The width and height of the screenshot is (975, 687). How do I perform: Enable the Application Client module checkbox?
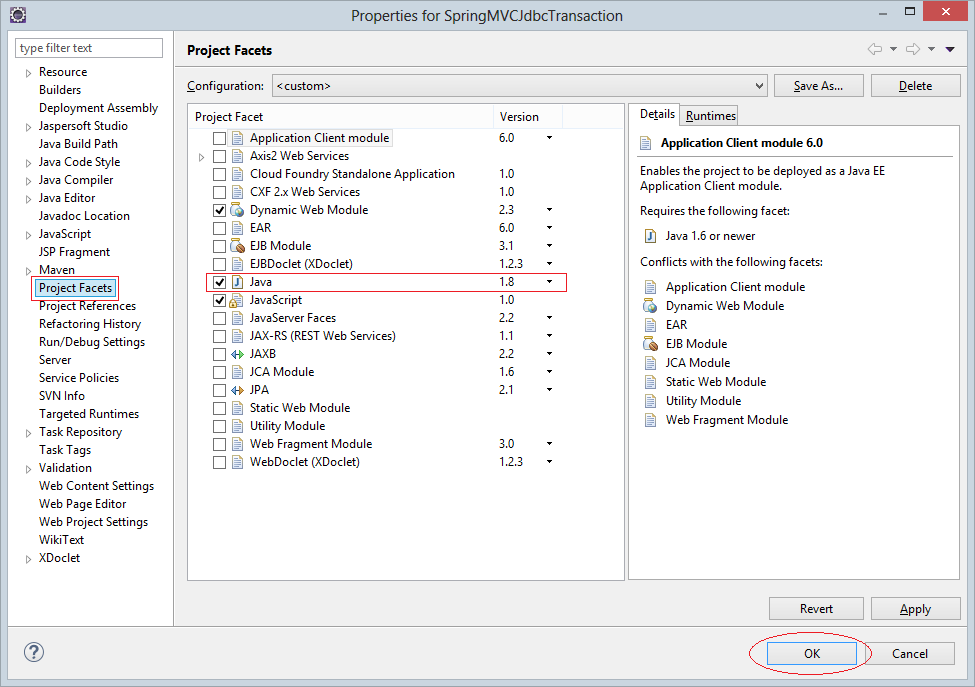tap(219, 138)
